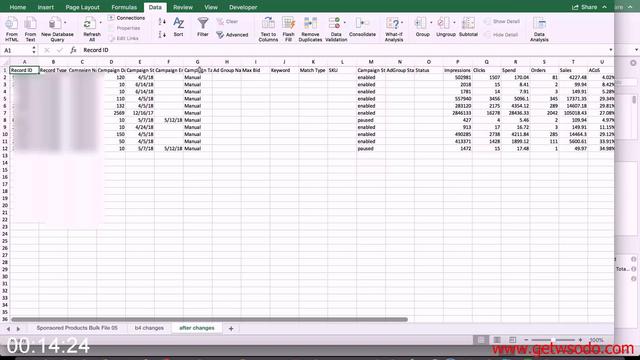Screen dimensions: 640x360
Task: Open New Database Query
Action: coord(57,29)
